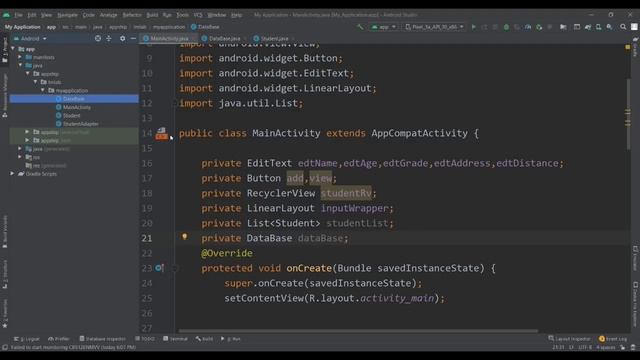Image resolution: width=640 pixels, height=360 pixels.
Task: Open Project panel gear settings
Action: (x=122, y=38)
